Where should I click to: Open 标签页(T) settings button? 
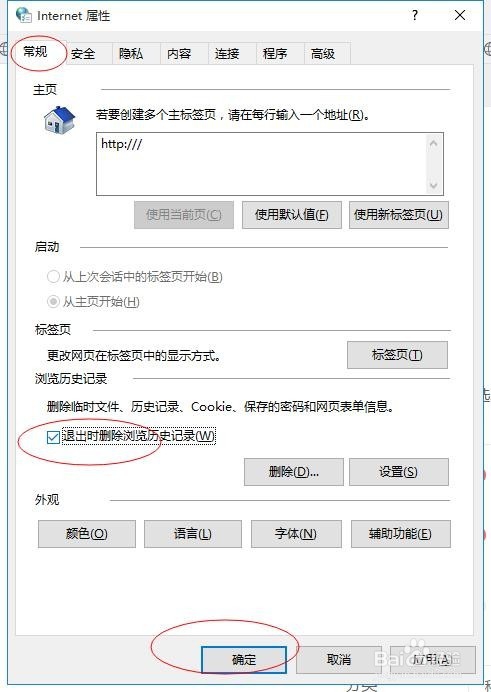[397, 355]
